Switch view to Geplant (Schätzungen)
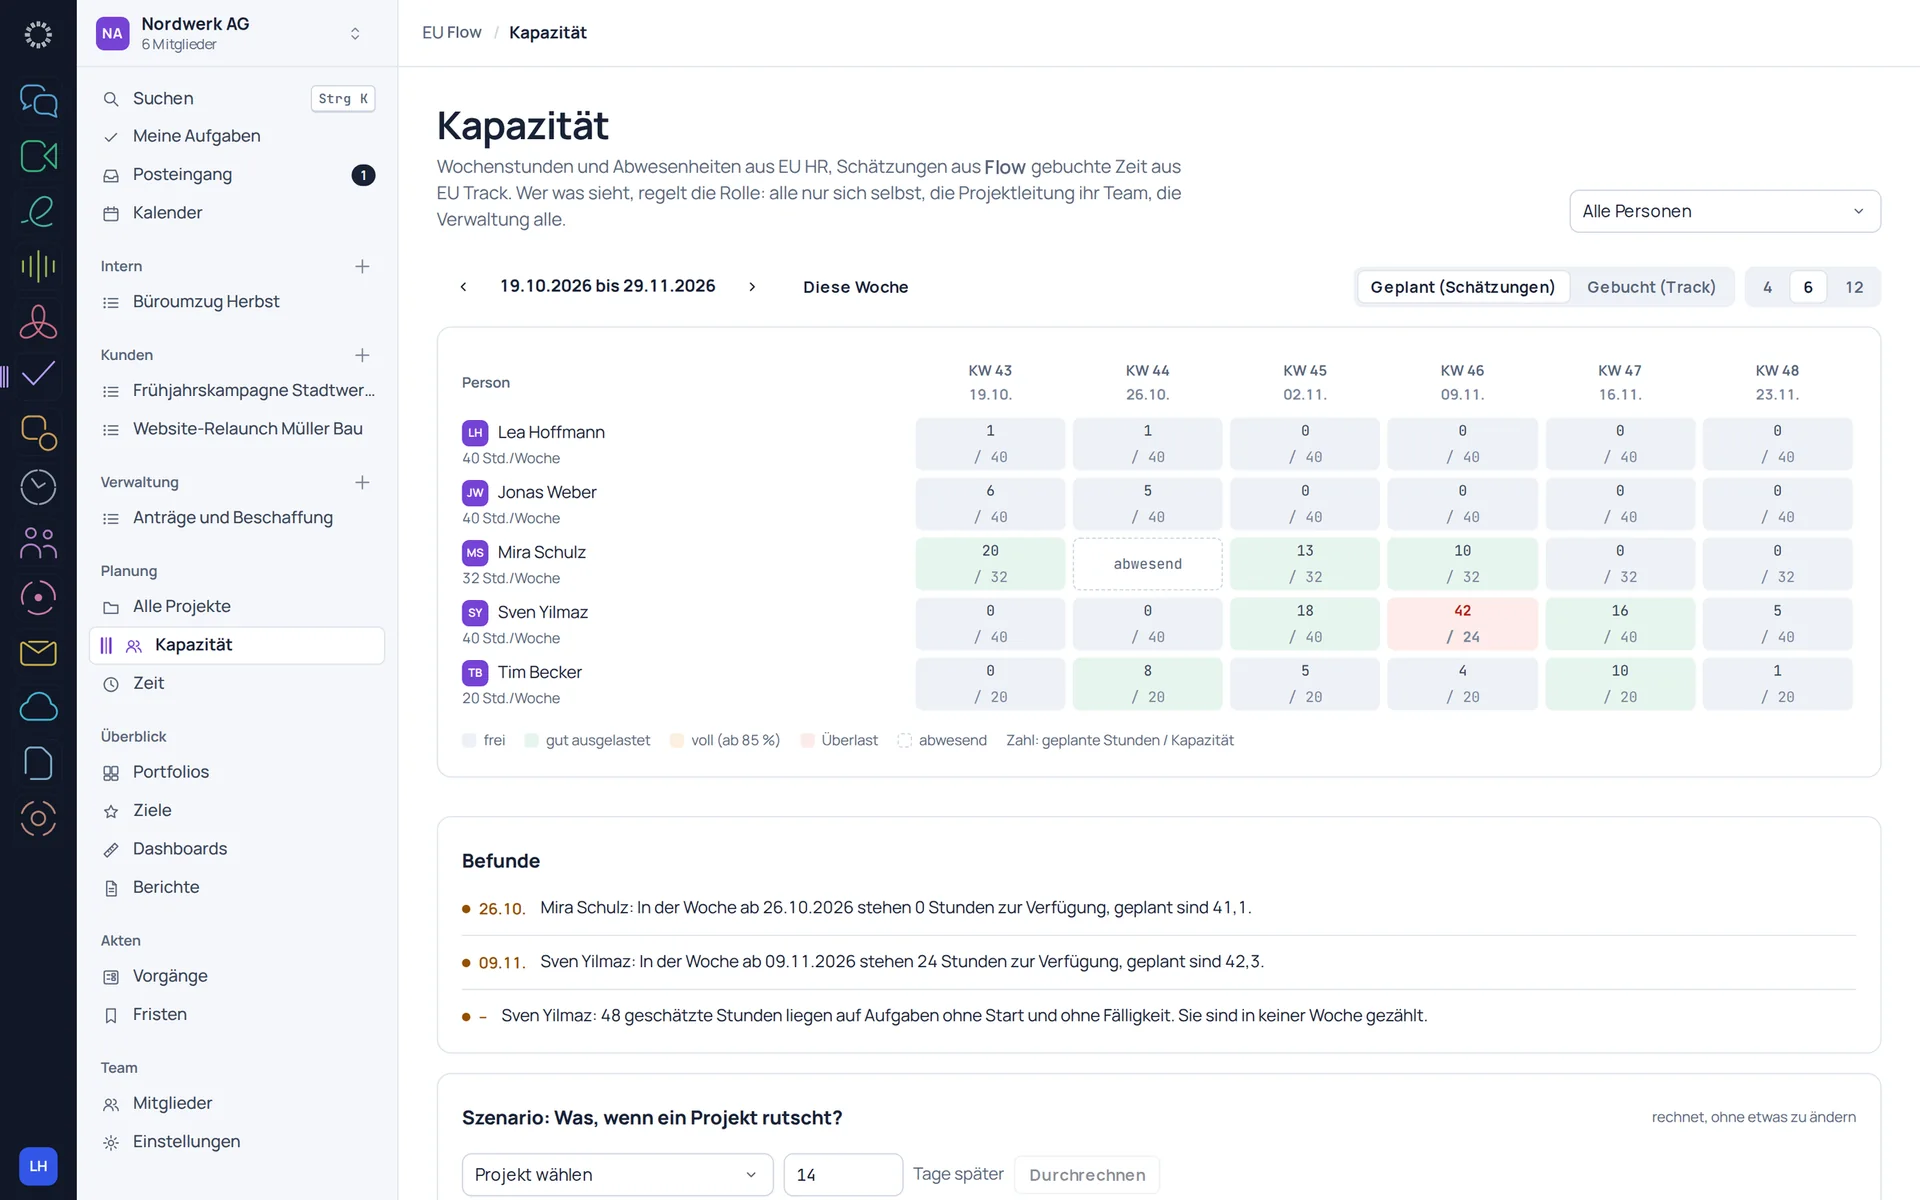The image size is (1920, 1200). click(1462, 287)
